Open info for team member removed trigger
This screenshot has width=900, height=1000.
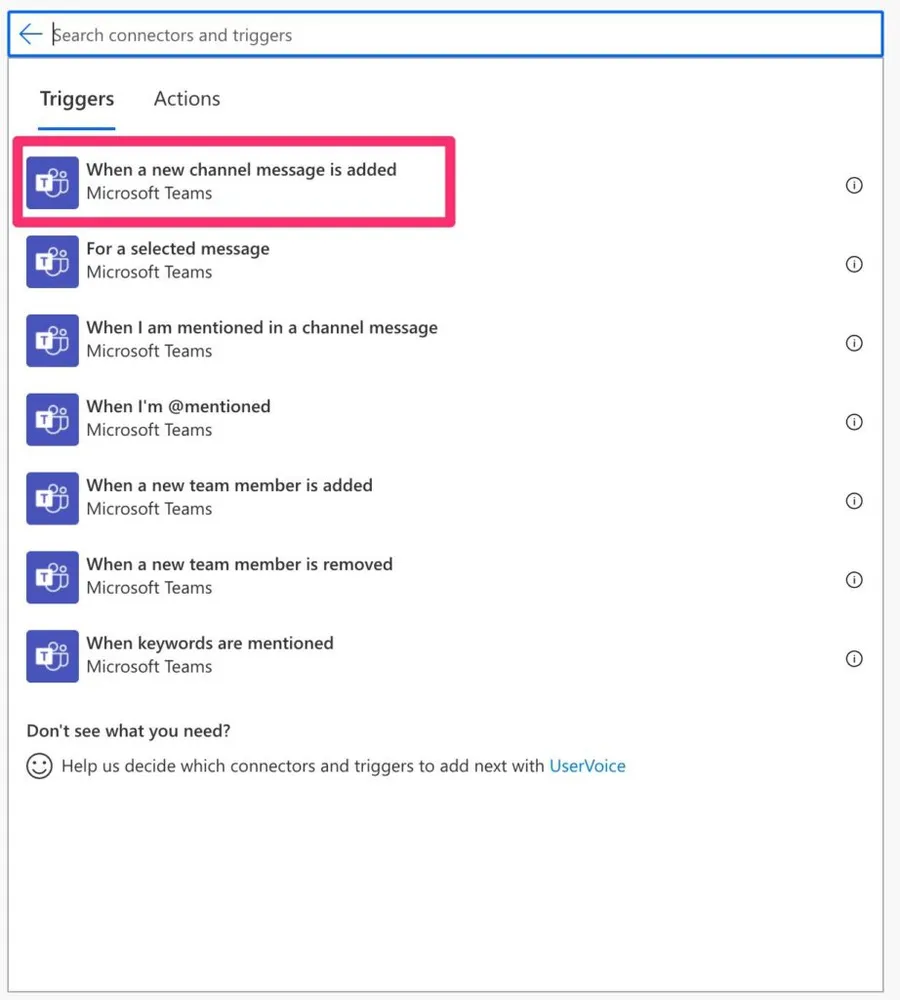tap(854, 580)
